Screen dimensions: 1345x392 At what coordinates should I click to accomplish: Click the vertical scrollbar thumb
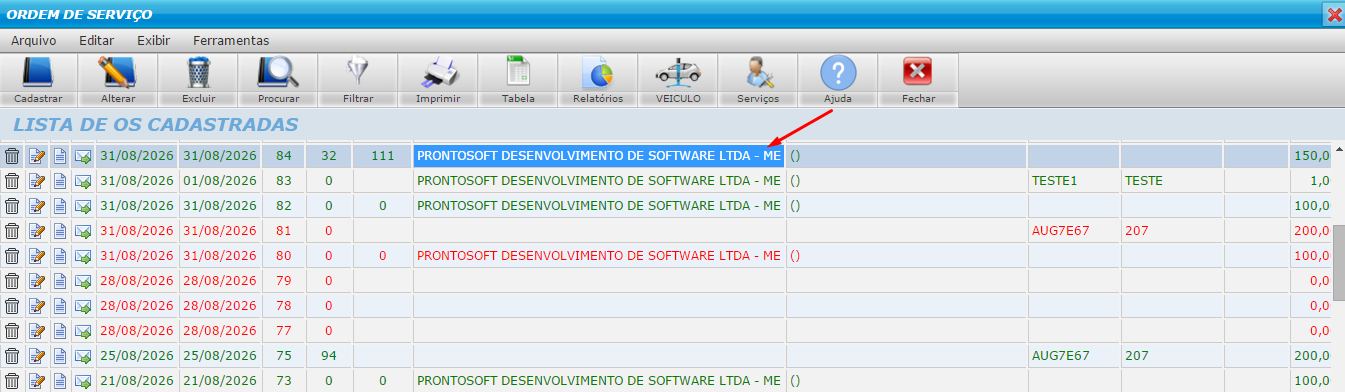1338,262
